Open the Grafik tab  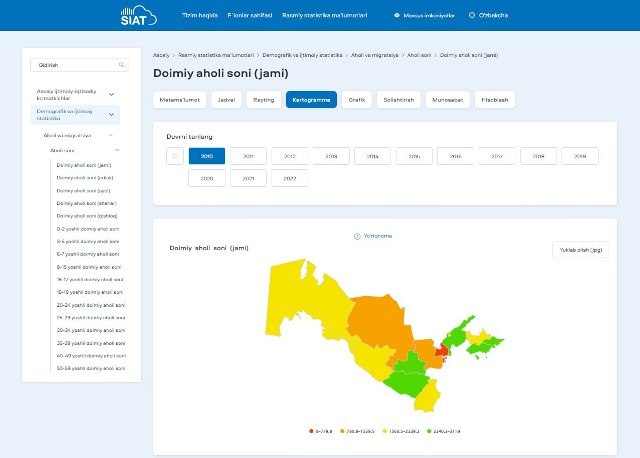click(357, 100)
